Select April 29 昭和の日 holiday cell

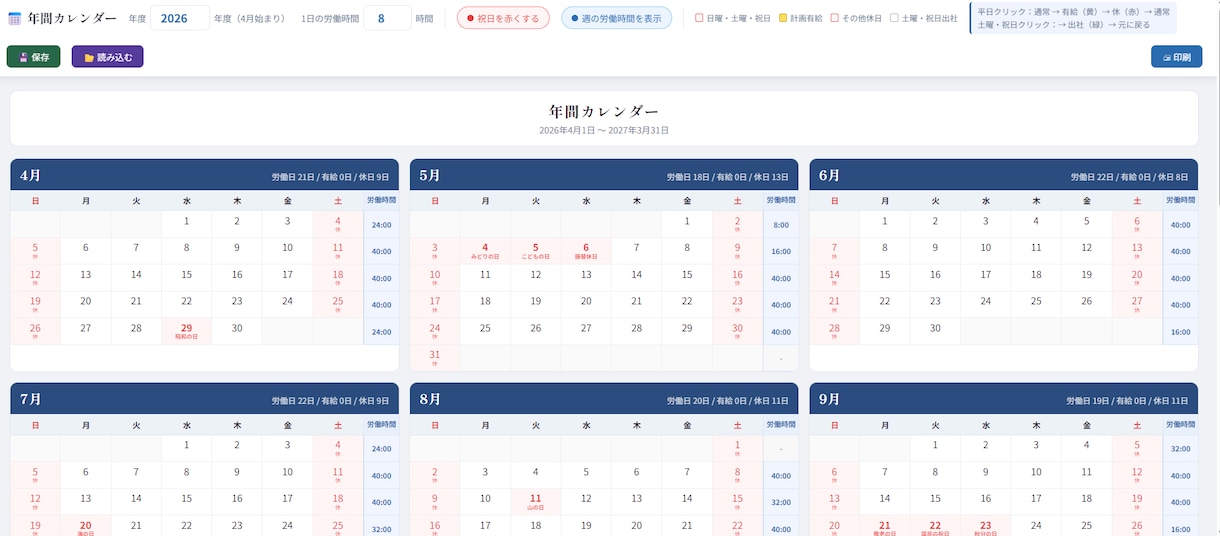tap(187, 331)
